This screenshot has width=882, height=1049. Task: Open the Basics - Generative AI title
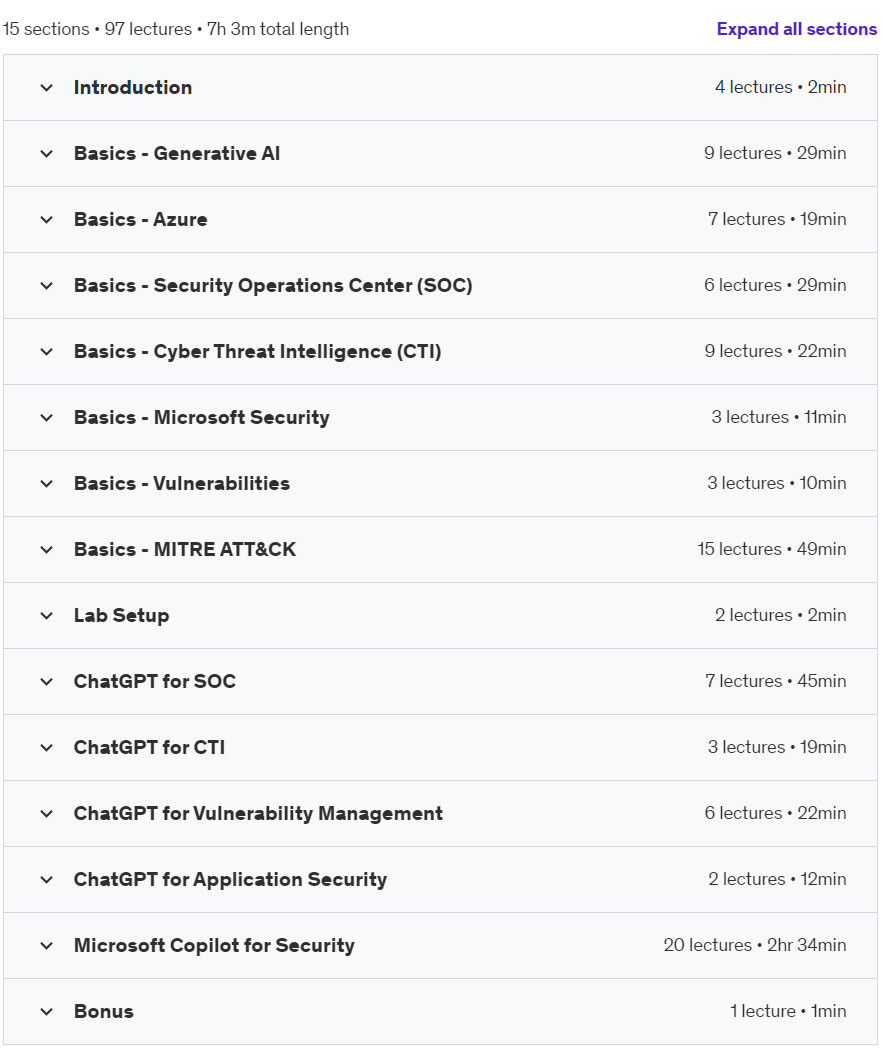click(177, 154)
